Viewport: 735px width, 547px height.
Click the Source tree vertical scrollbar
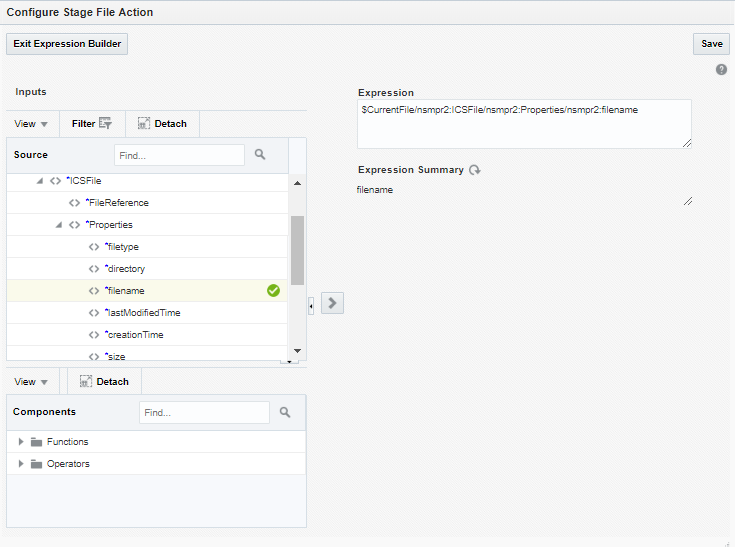pos(297,250)
